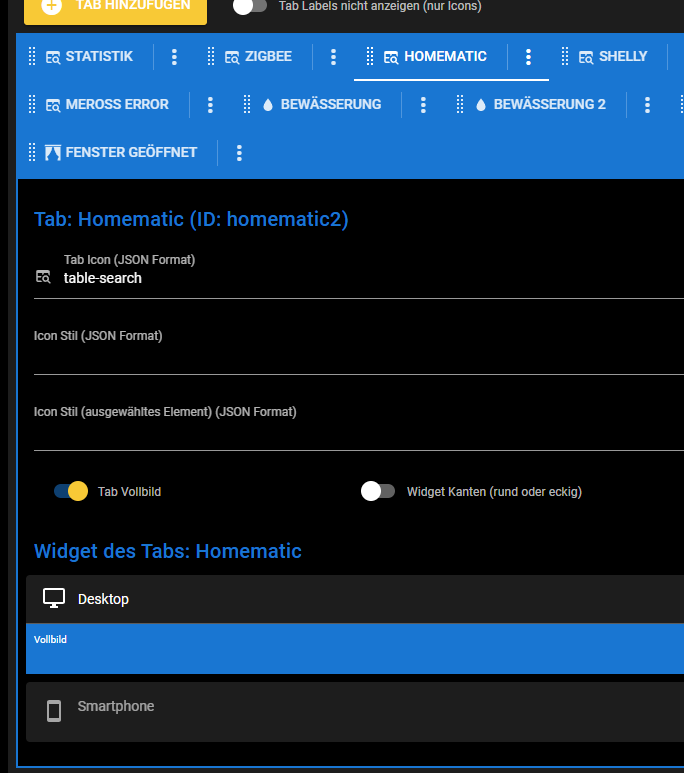Switch to the Statistik tab
684x773 pixels.
(x=99, y=57)
